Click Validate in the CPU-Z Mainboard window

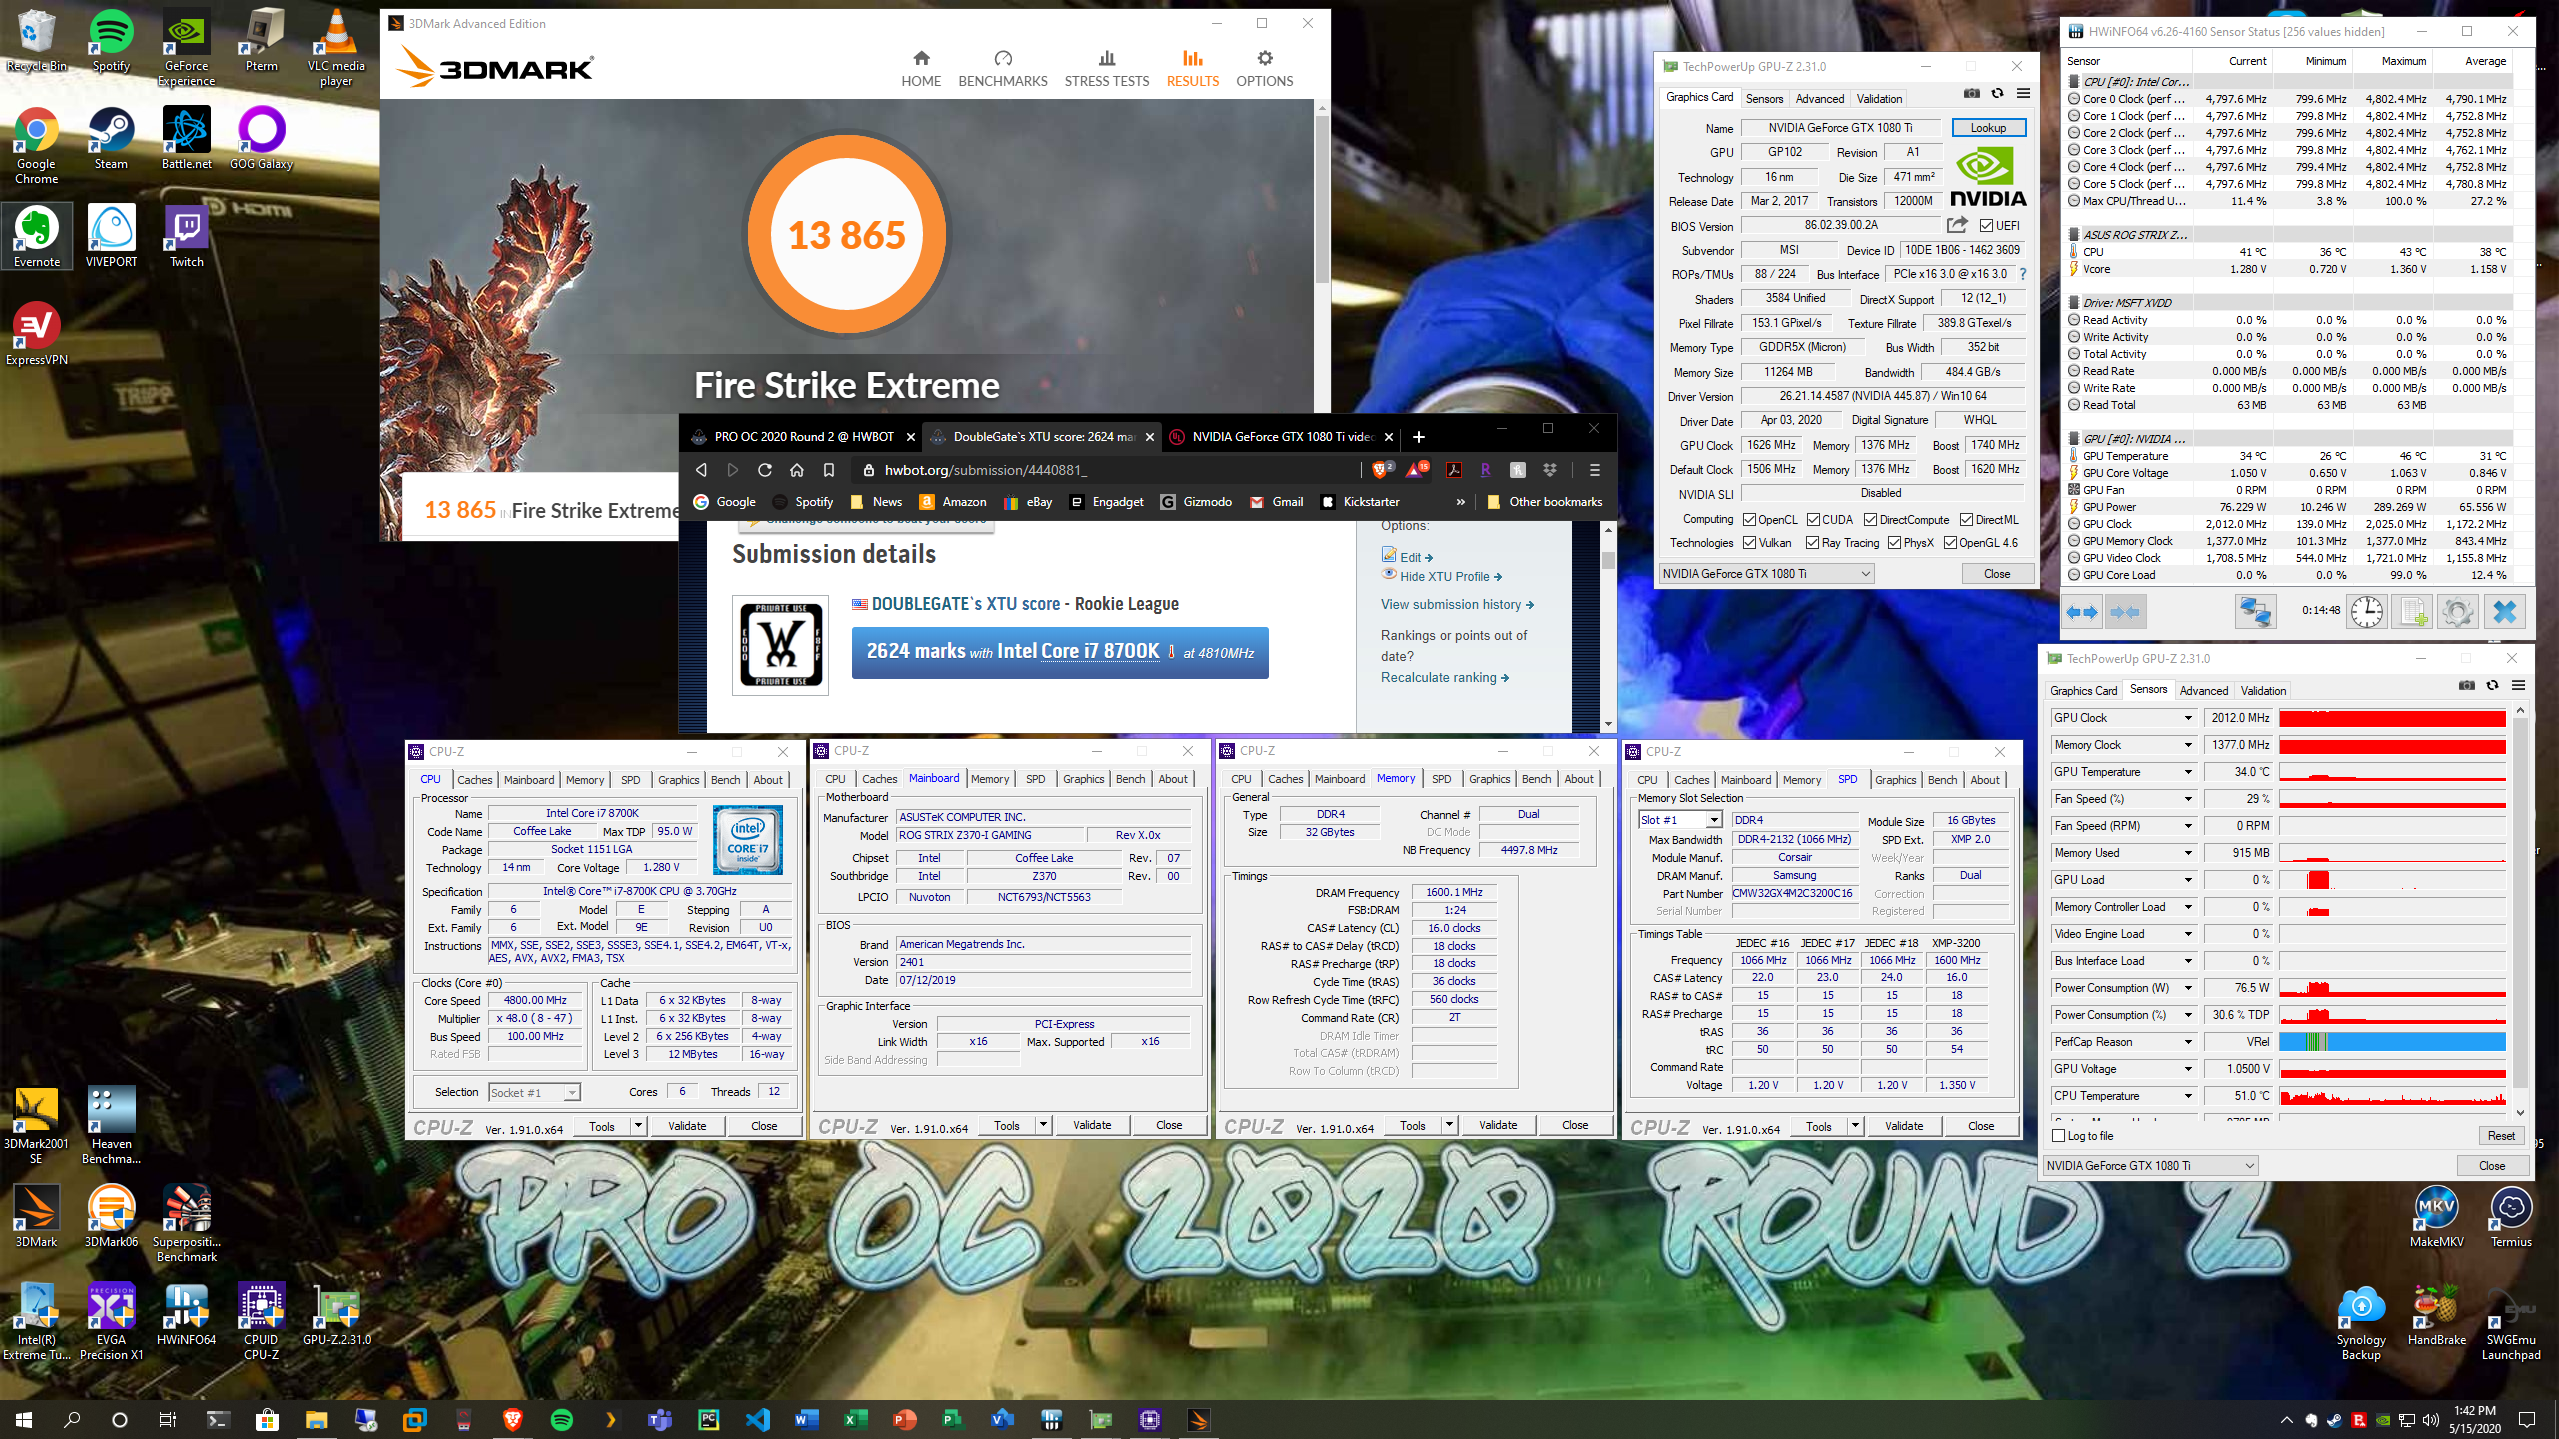pyautogui.click(x=1091, y=1125)
